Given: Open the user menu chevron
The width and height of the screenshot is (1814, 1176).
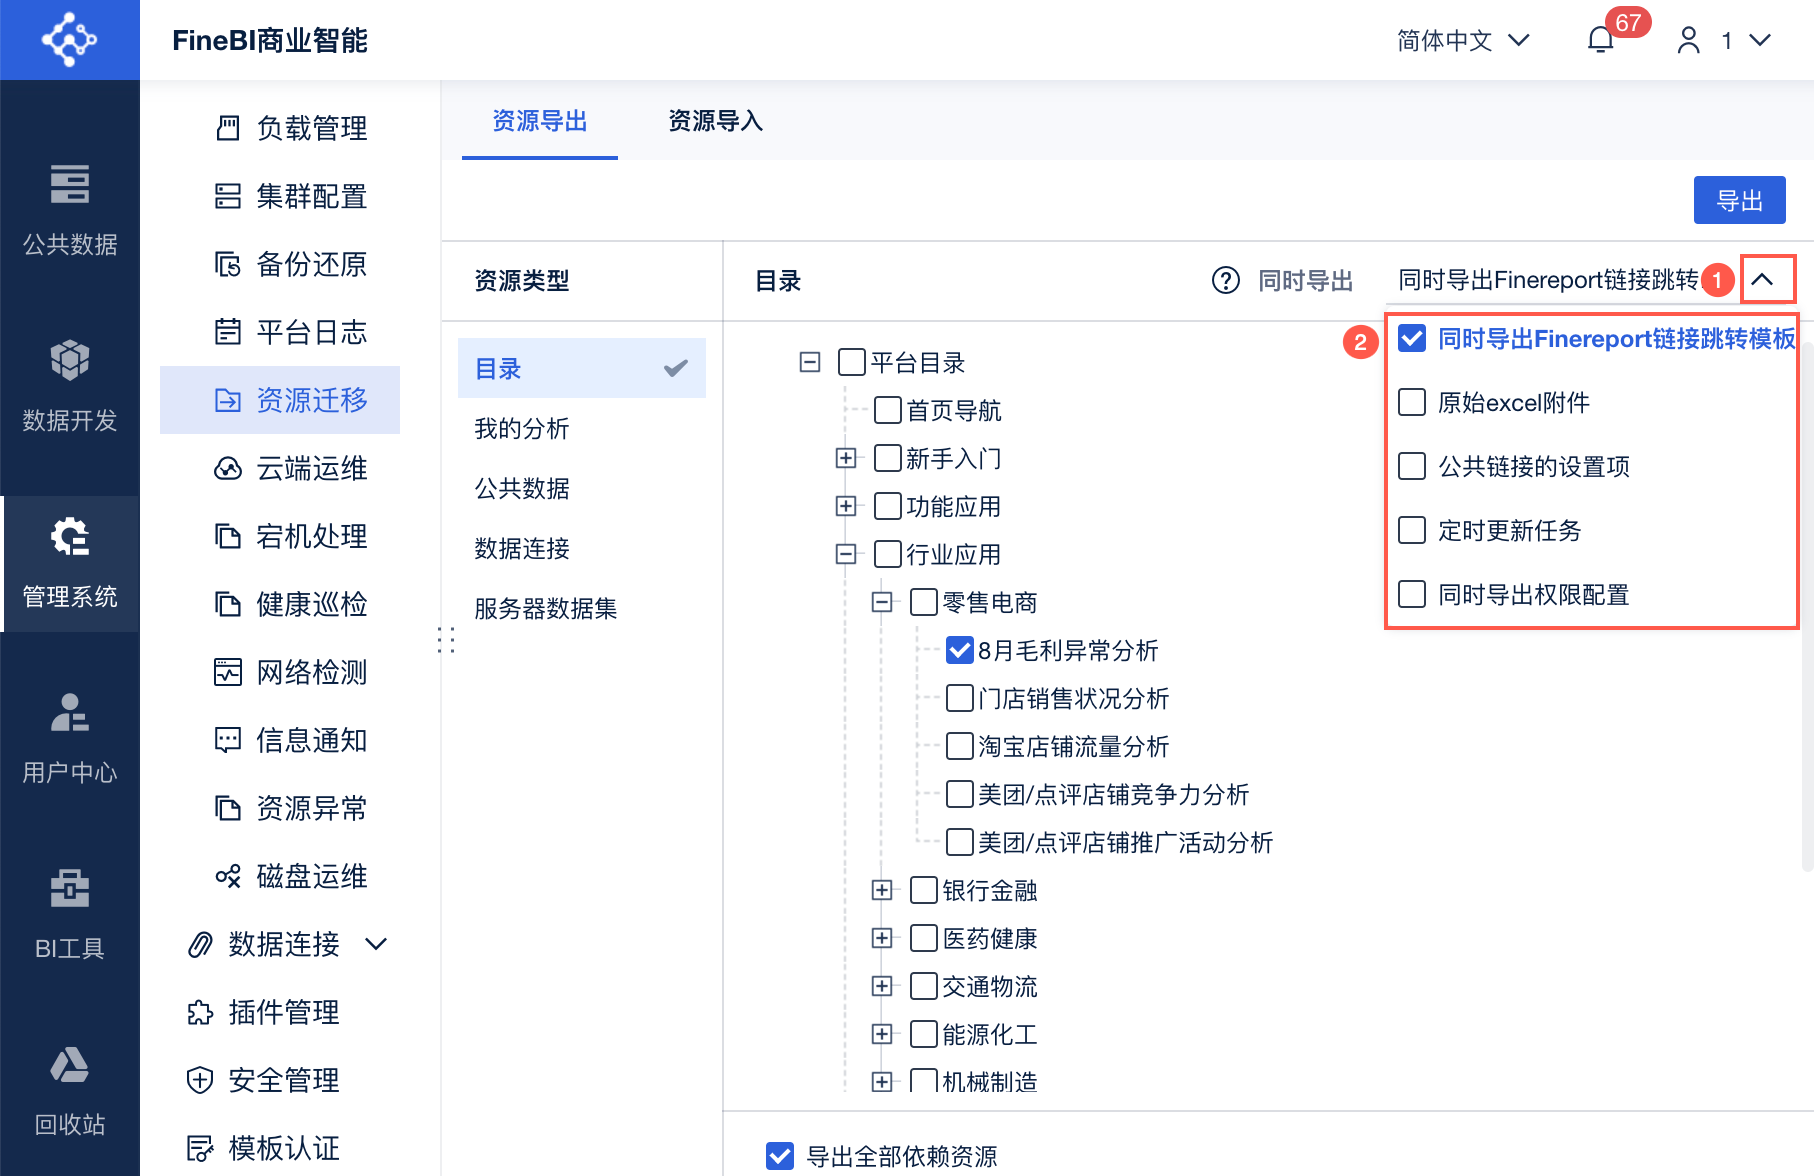Looking at the screenshot, I should [1760, 40].
